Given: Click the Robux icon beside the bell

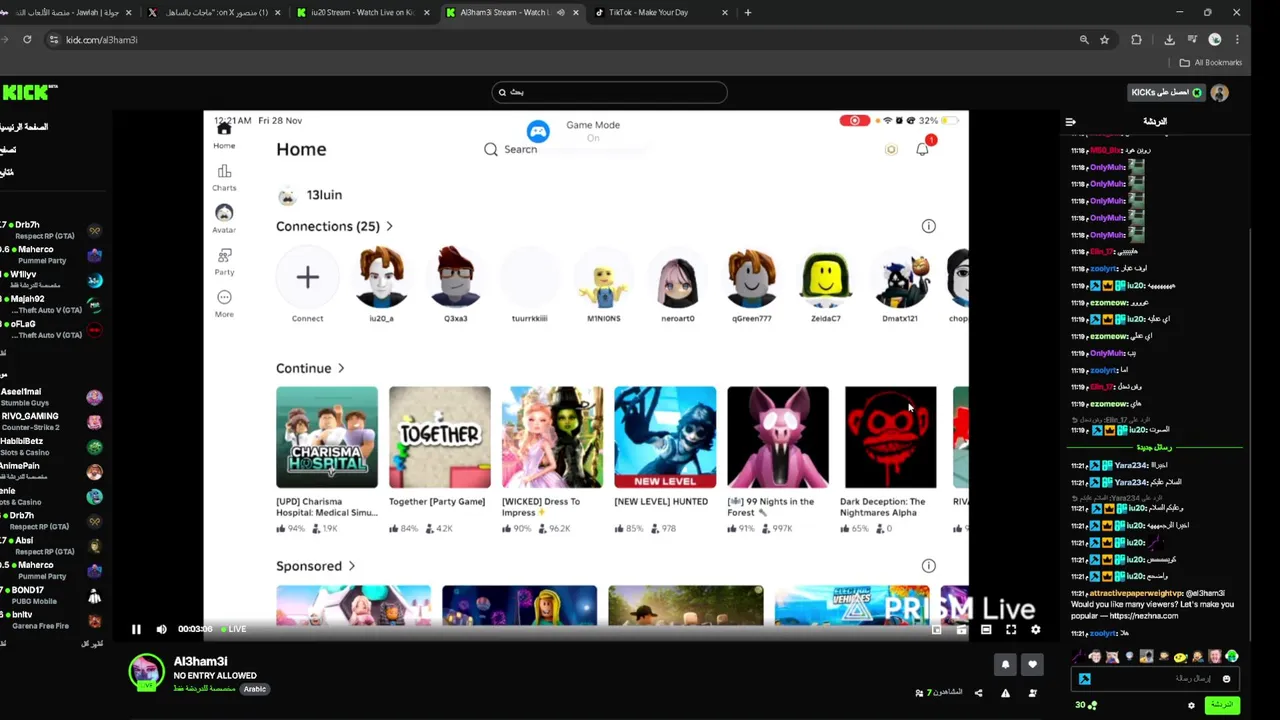Looking at the screenshot, I should (891, 149).
